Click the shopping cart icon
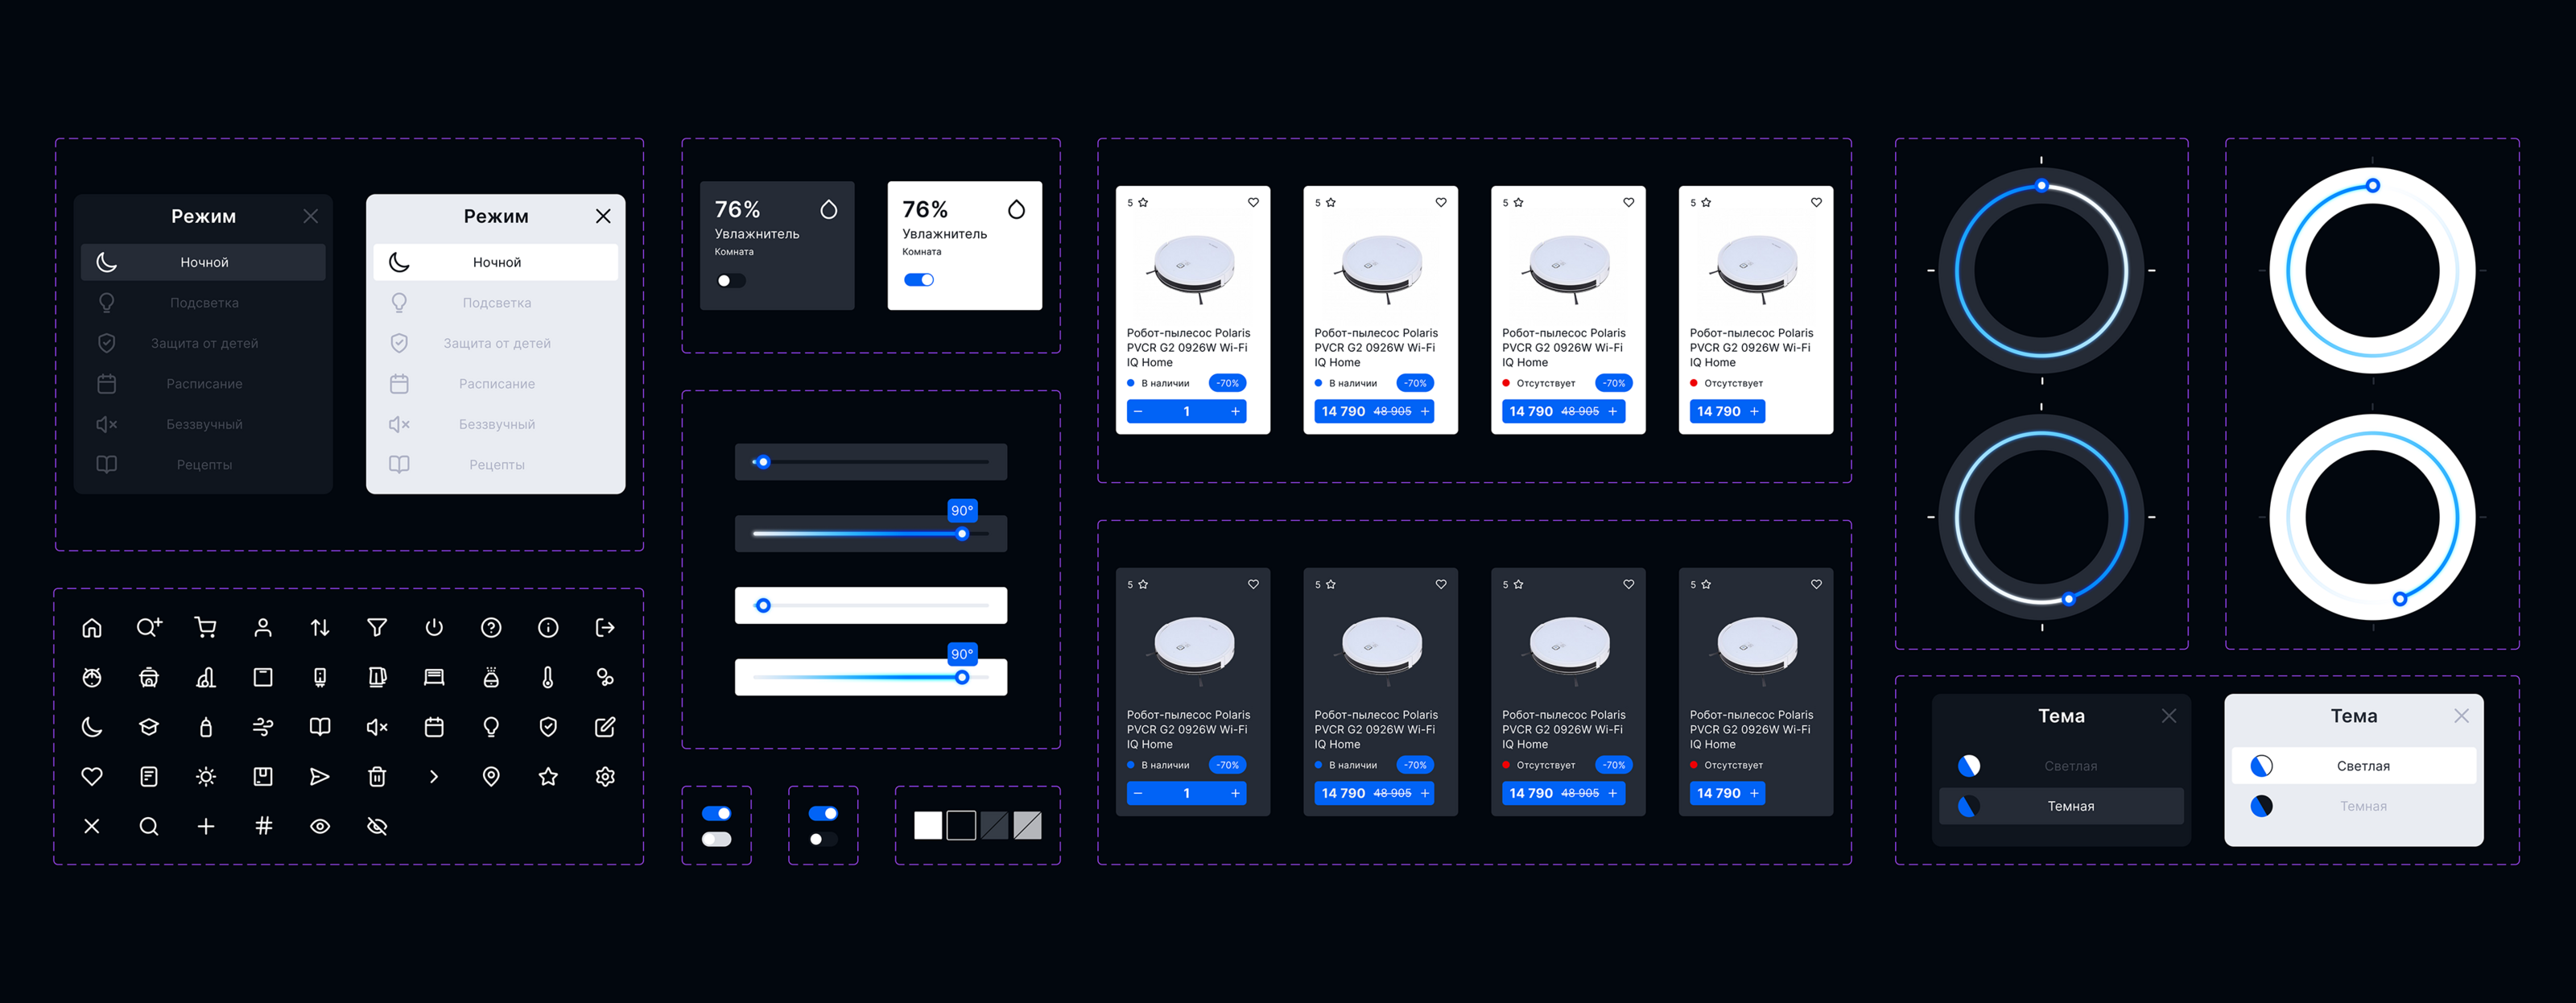The width and height of the screenshot is (2576, 1003). click(206, 628)
